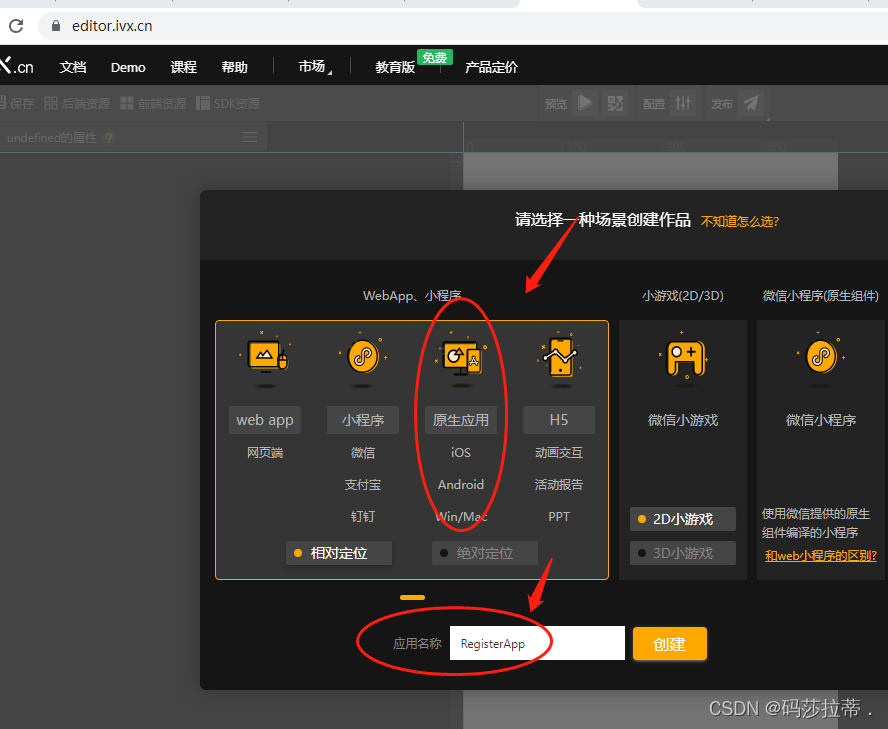Click the iOS text

point(461,453)
